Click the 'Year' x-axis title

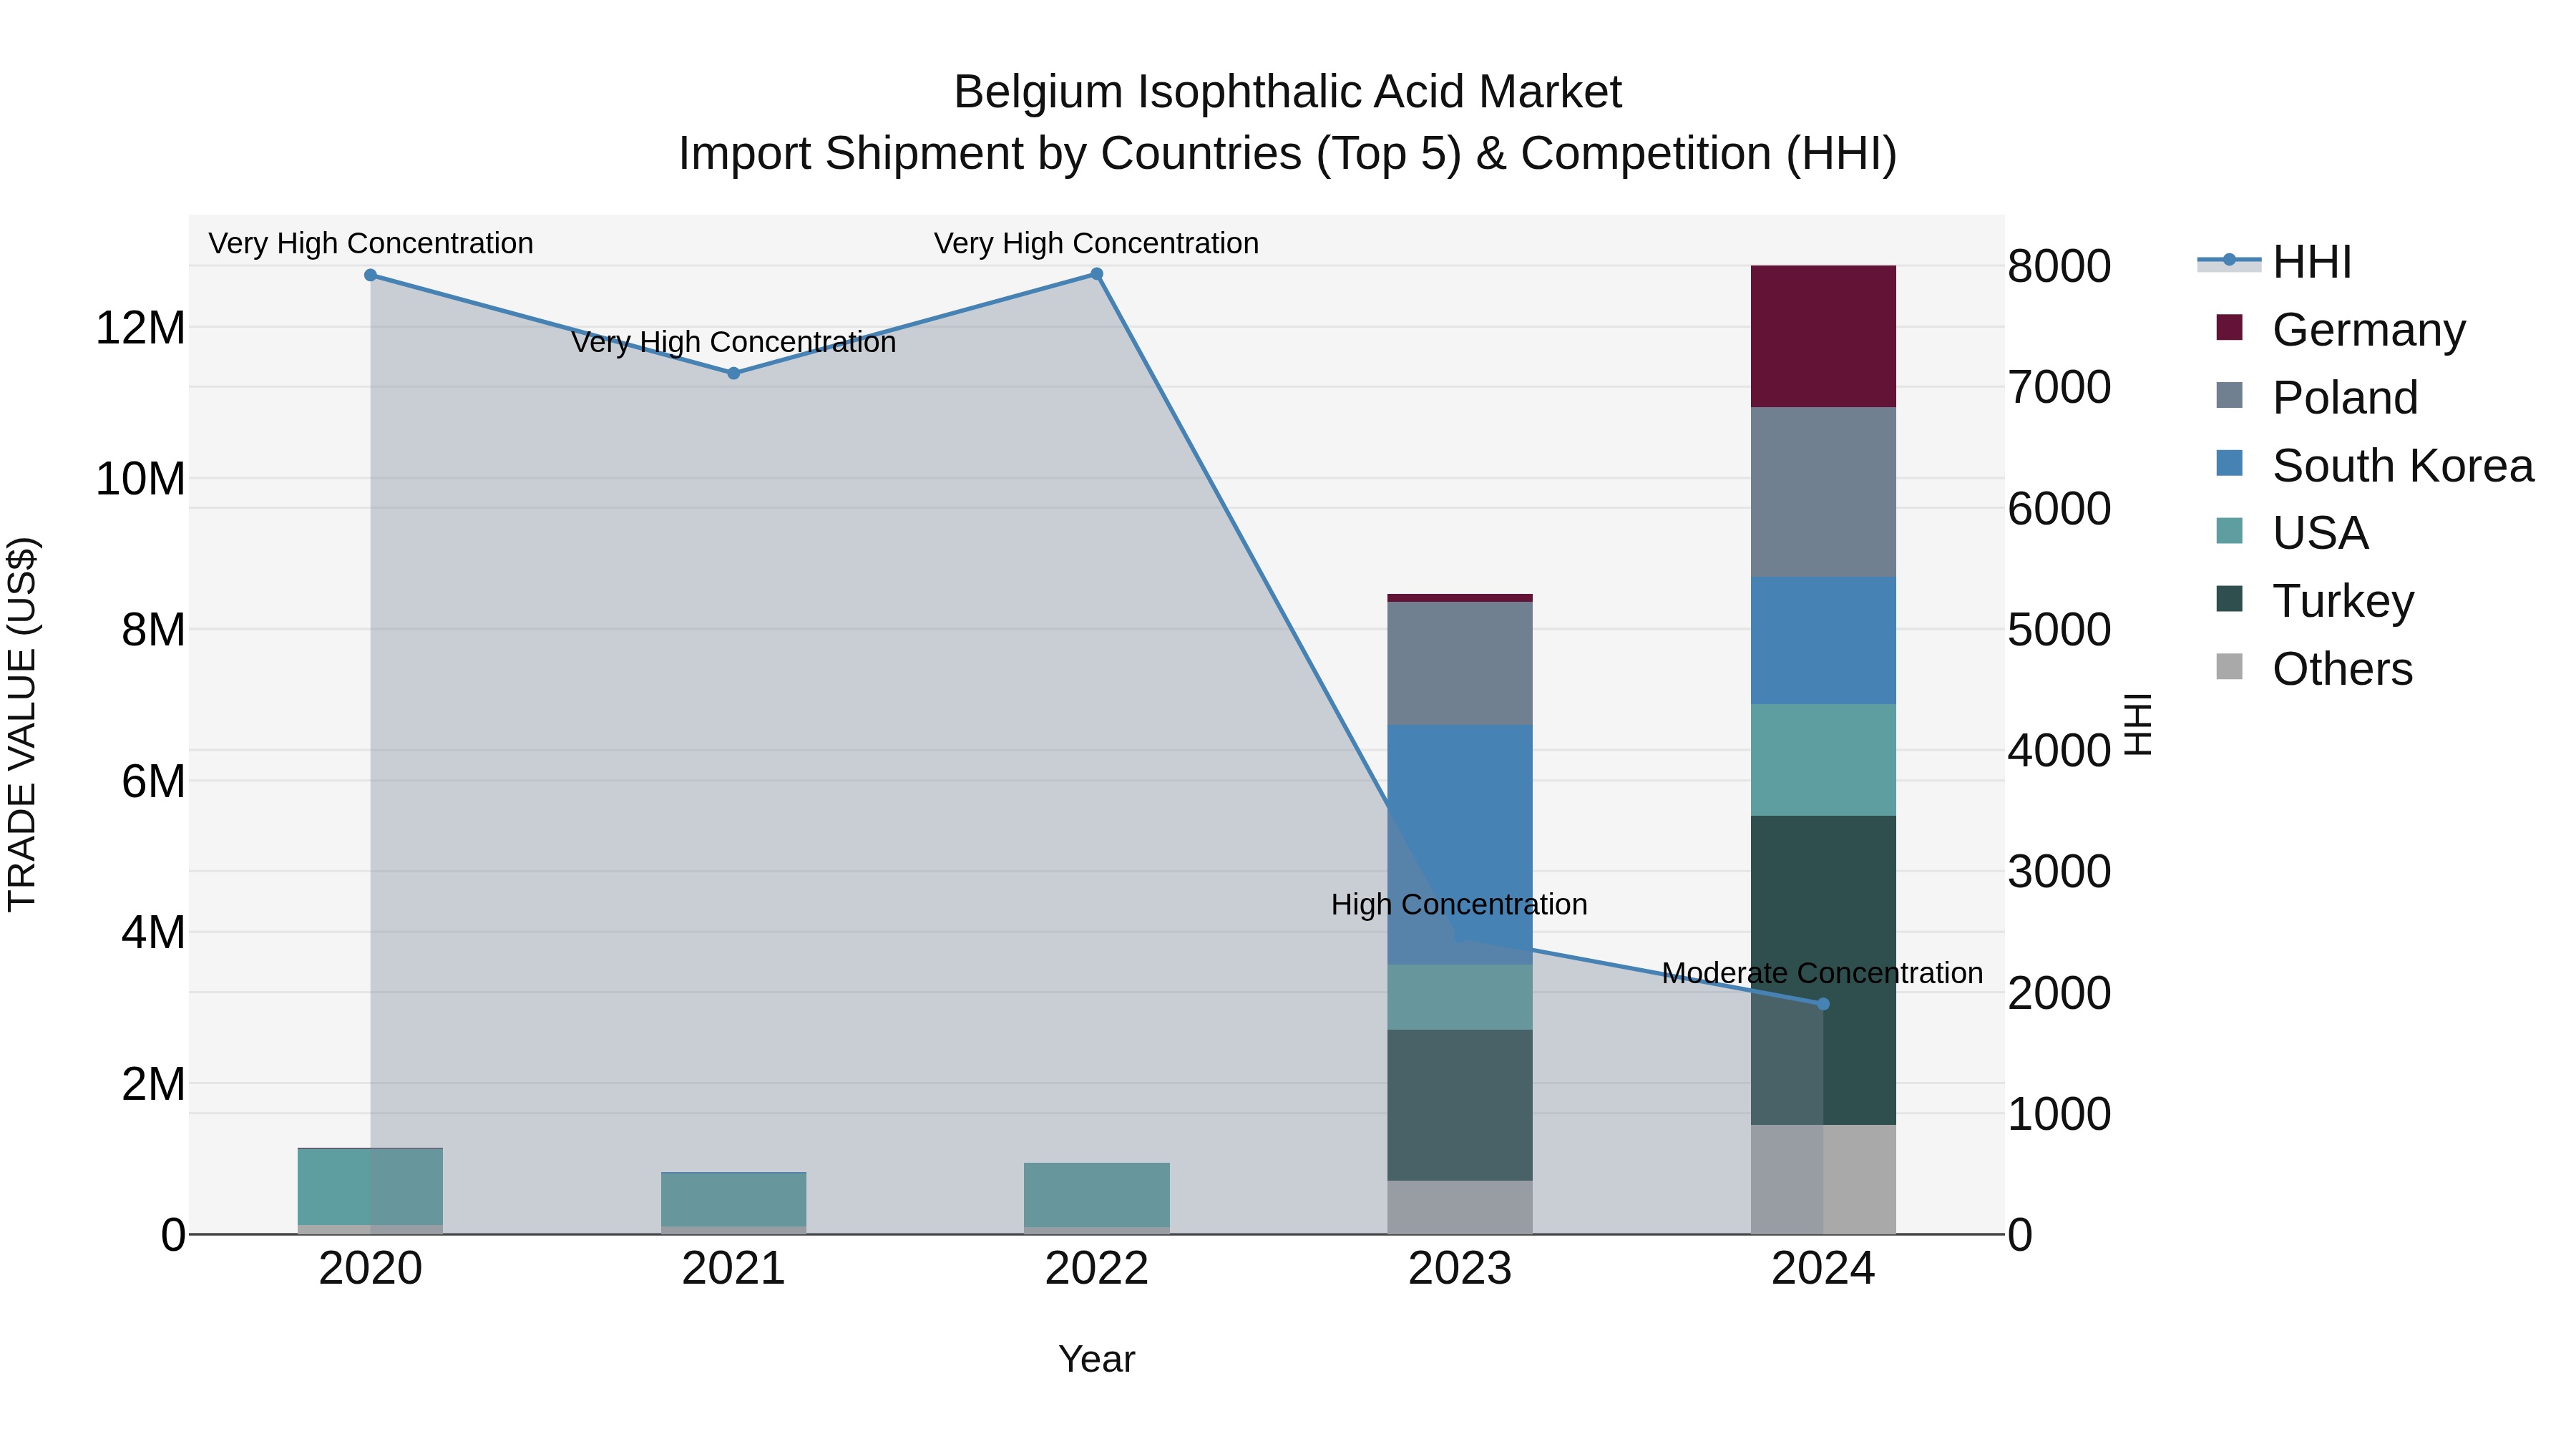(1097, 1359)
